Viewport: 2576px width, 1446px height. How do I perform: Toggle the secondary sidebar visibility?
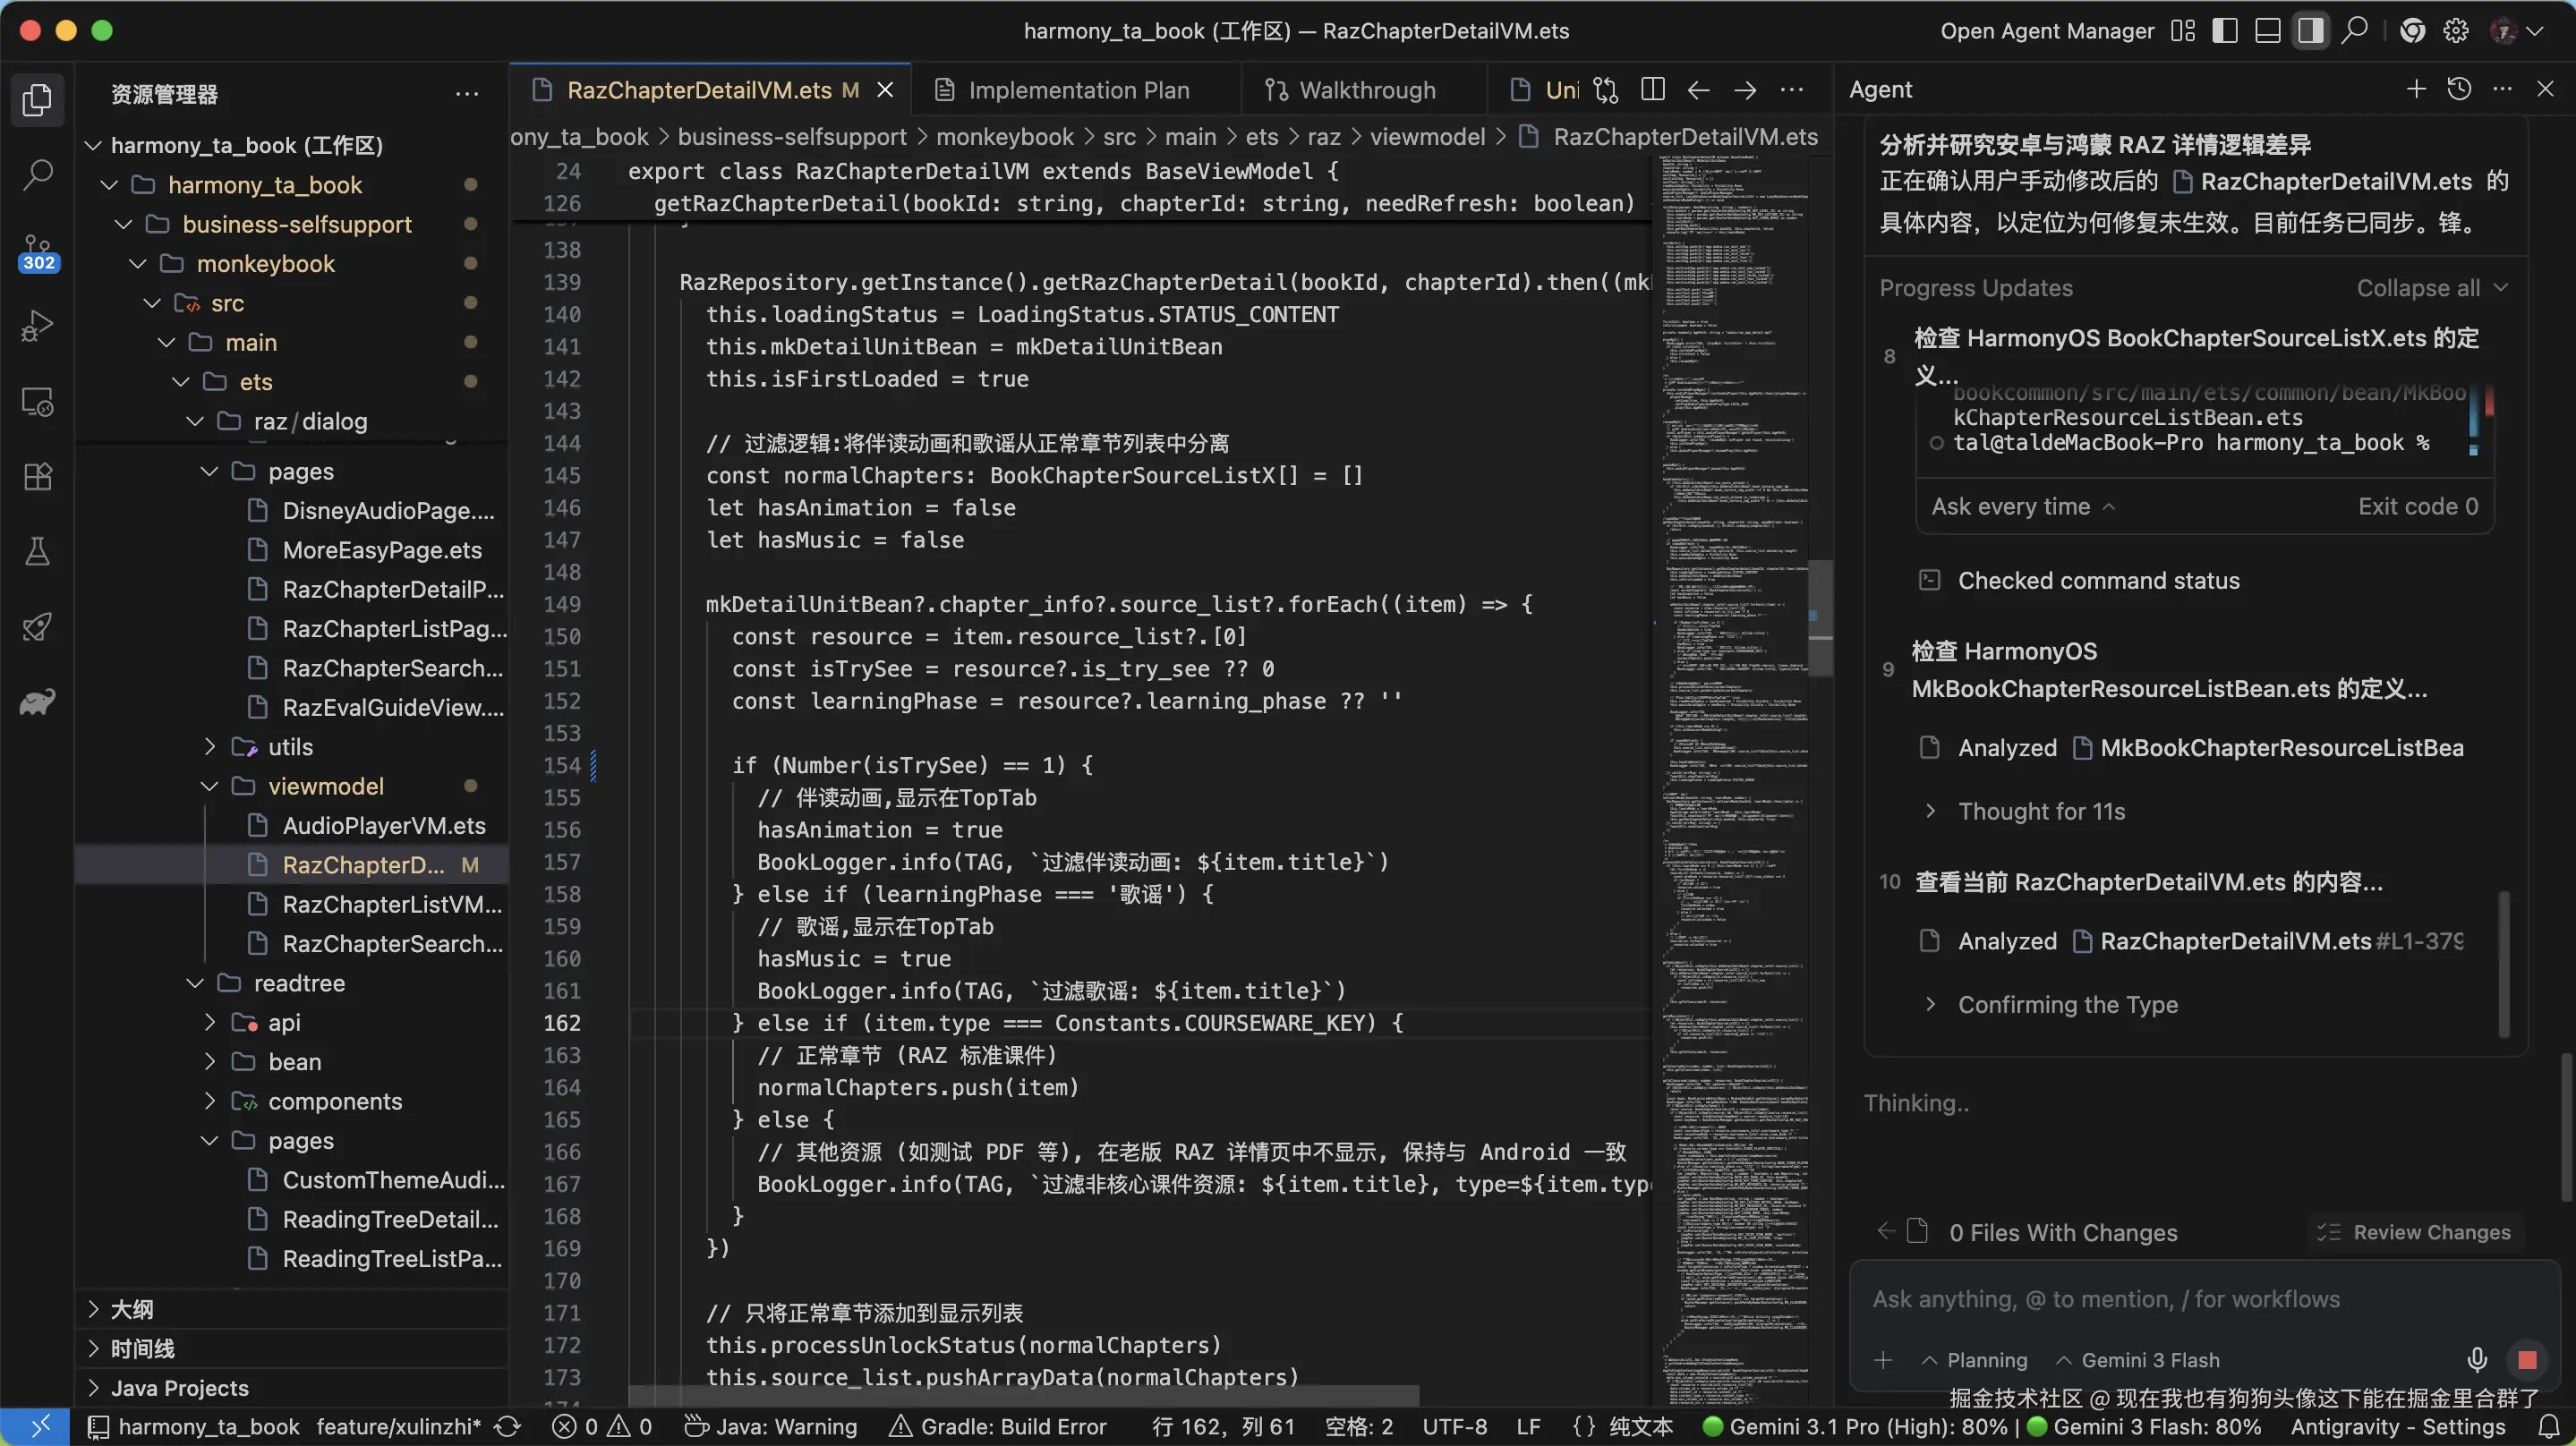[x=2310, y=30]
